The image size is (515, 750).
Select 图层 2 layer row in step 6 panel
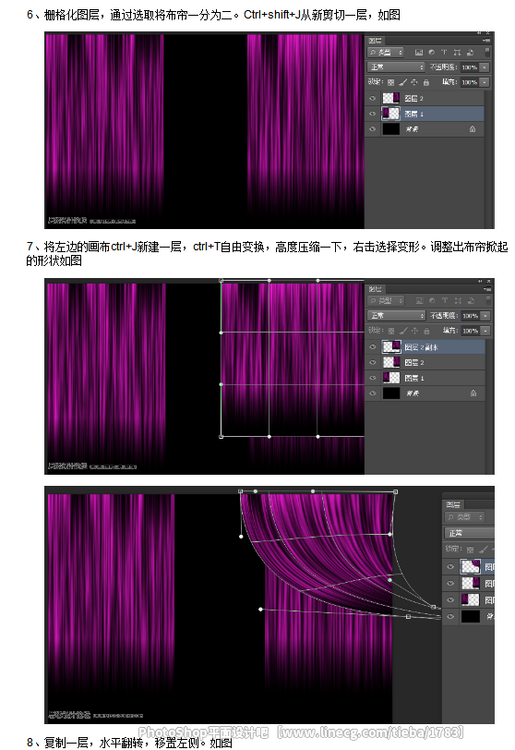tap(425, 98)
